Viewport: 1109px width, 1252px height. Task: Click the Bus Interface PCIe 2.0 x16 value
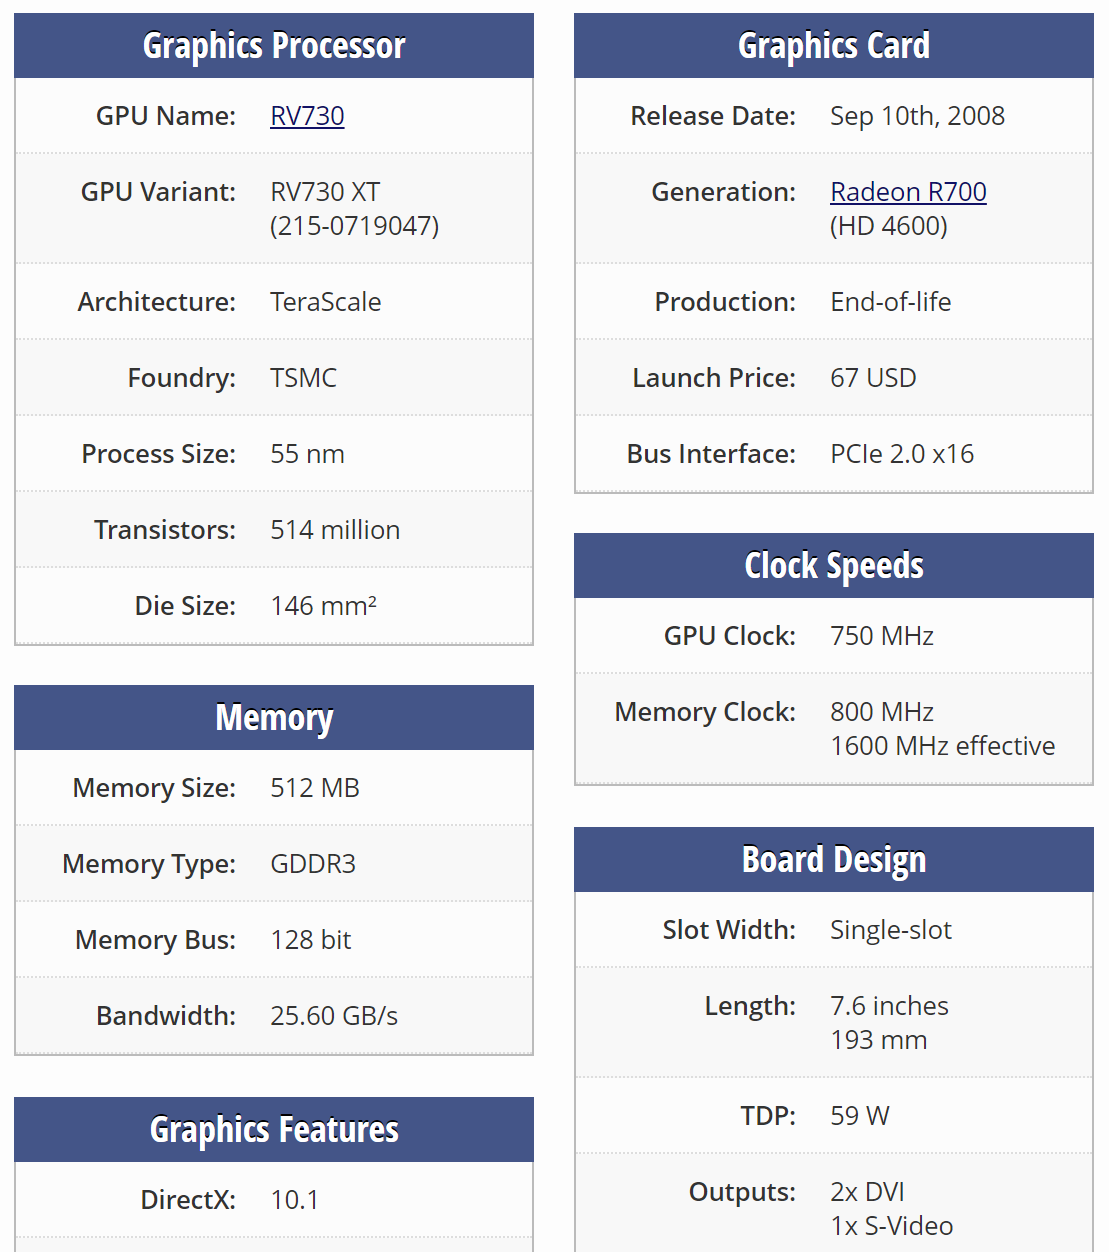pos(901,454)
